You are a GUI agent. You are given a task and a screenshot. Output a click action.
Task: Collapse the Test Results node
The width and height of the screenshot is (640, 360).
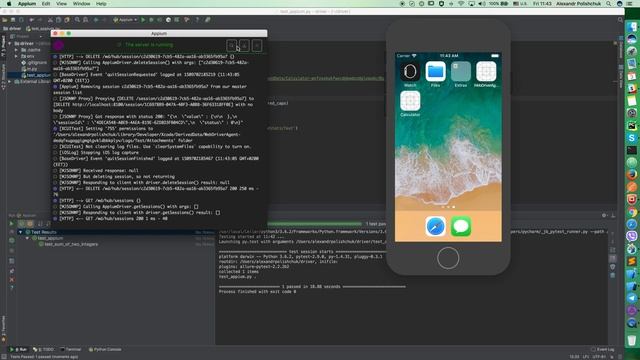20,232
